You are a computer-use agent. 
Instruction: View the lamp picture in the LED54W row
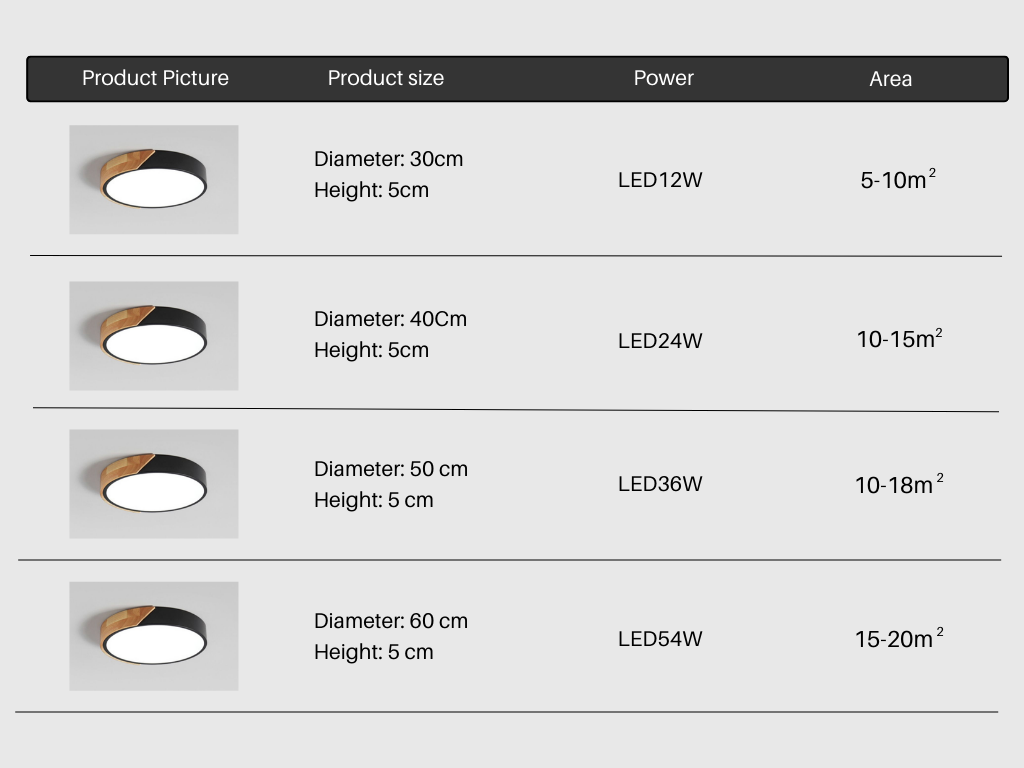(154, 636)
